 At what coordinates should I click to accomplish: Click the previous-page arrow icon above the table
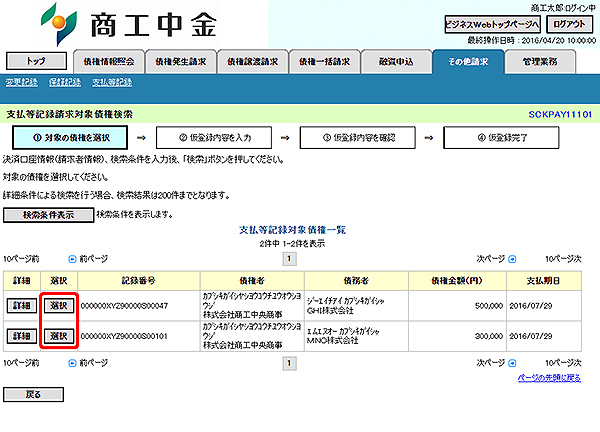click(72, 259)
